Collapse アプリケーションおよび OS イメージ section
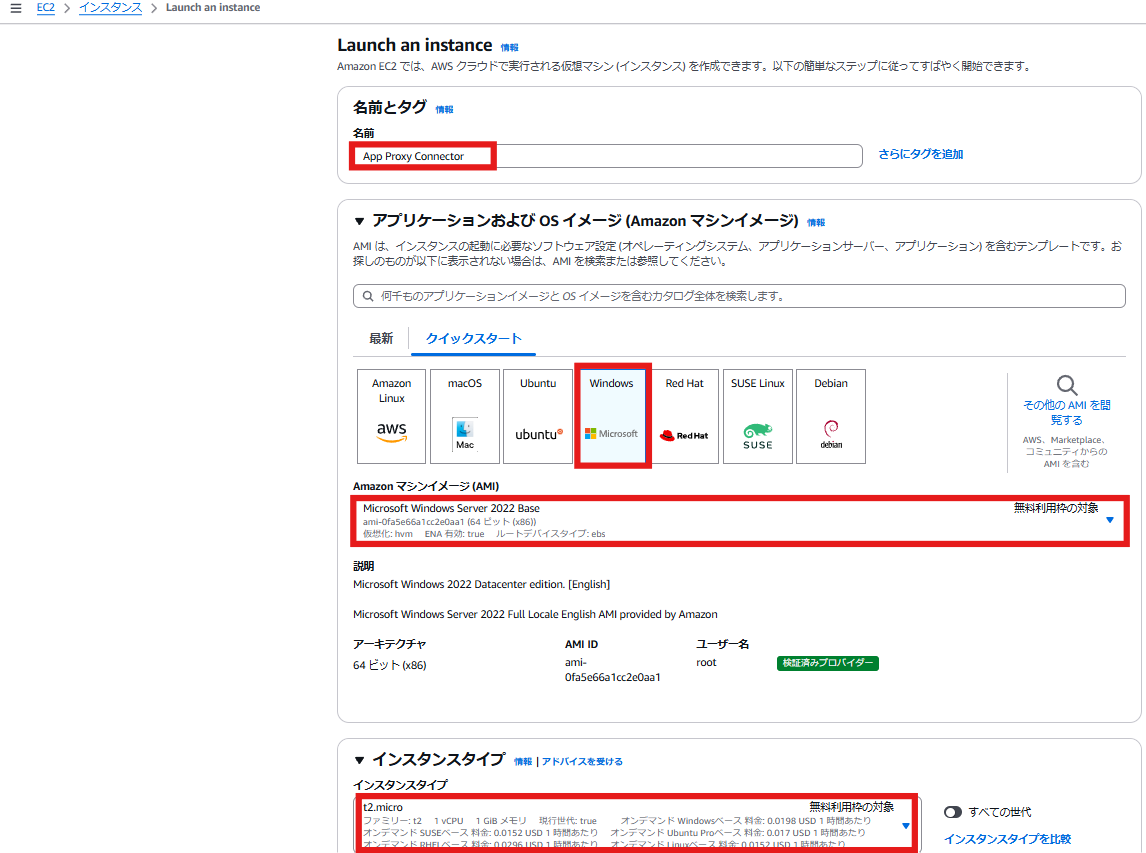This screenshot has height=853, width=1146. point(359,221)
